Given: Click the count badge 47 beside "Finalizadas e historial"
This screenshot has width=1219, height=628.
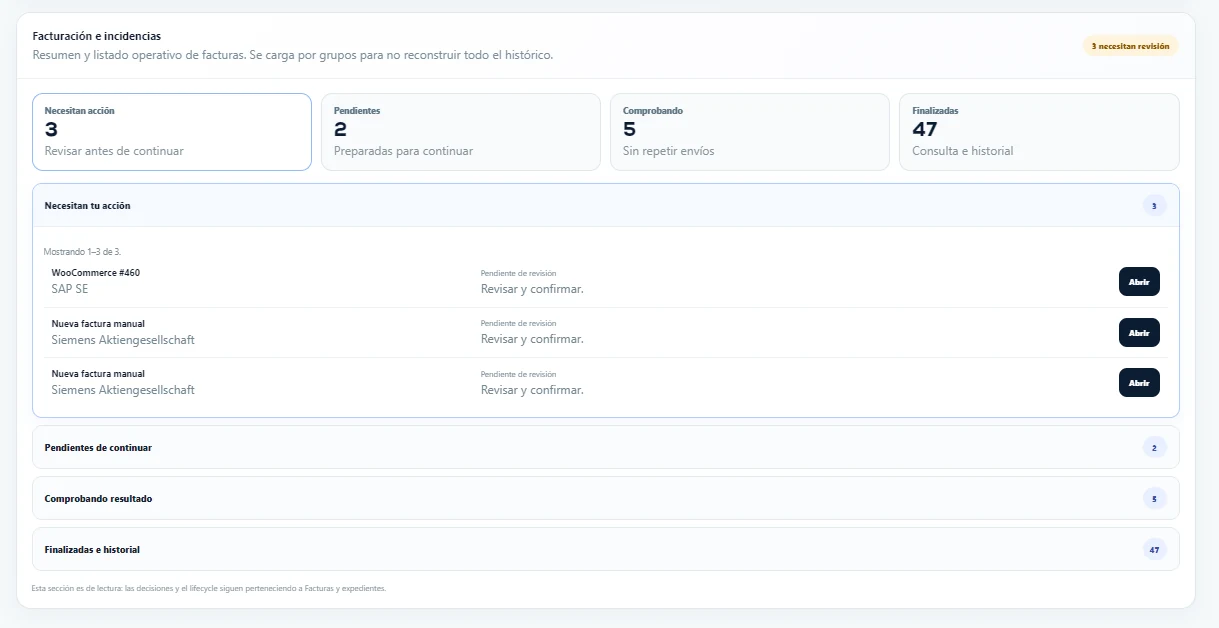Looking at the screenshot, I should click(x=1154, y=550).
